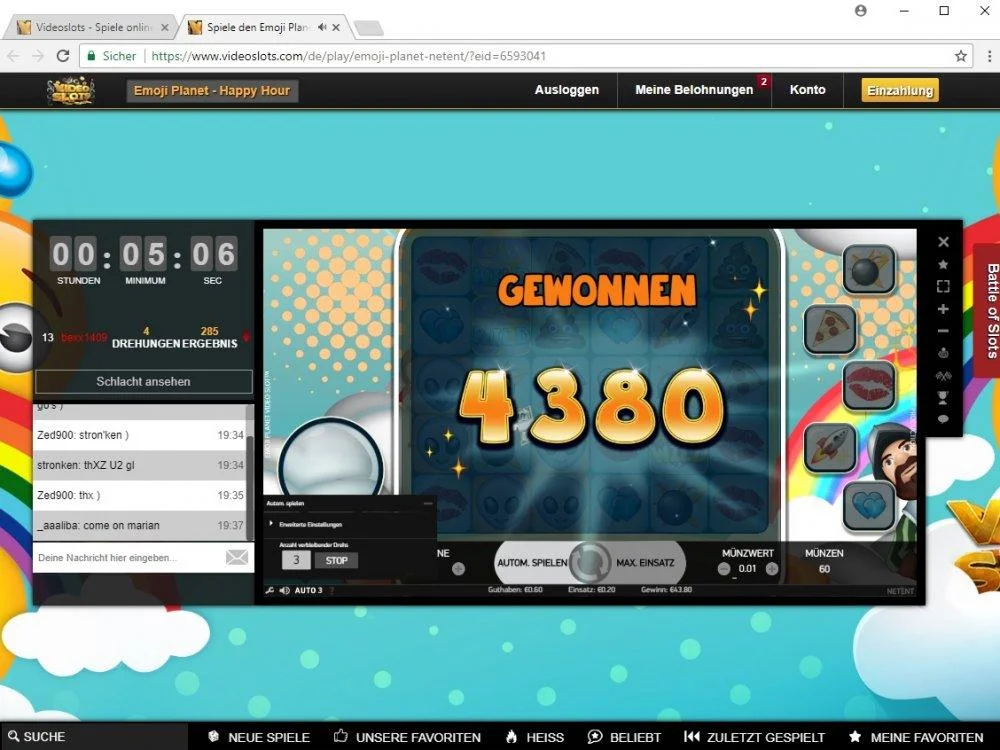Go back in browser

point(13,56)
